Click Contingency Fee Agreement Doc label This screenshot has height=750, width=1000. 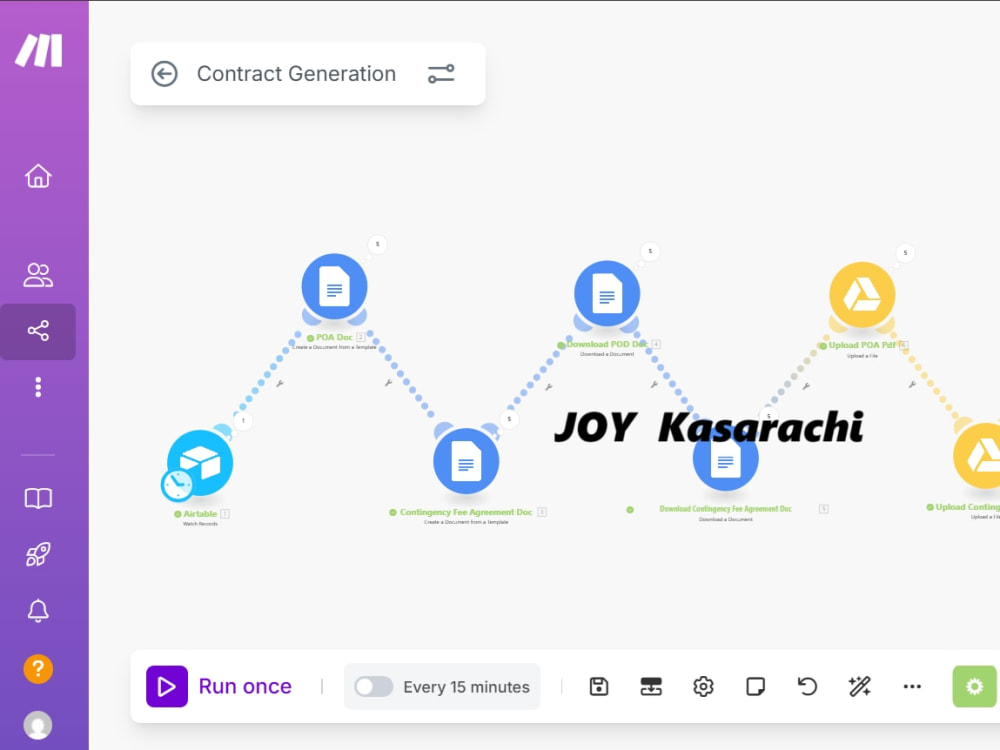tap(466, 512)
